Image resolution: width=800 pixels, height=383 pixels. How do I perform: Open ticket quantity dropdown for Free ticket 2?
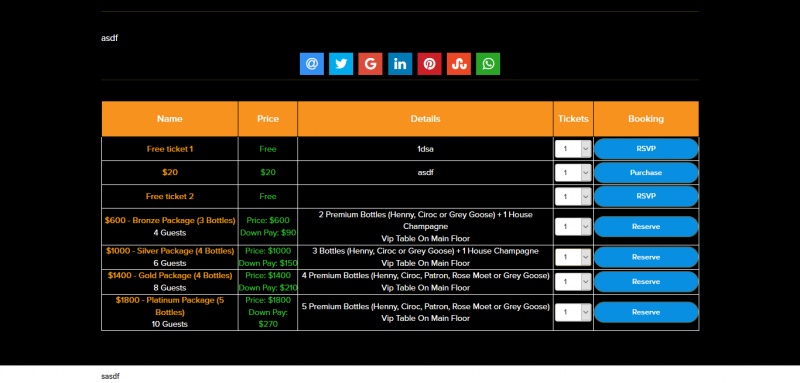pos(573,196)
